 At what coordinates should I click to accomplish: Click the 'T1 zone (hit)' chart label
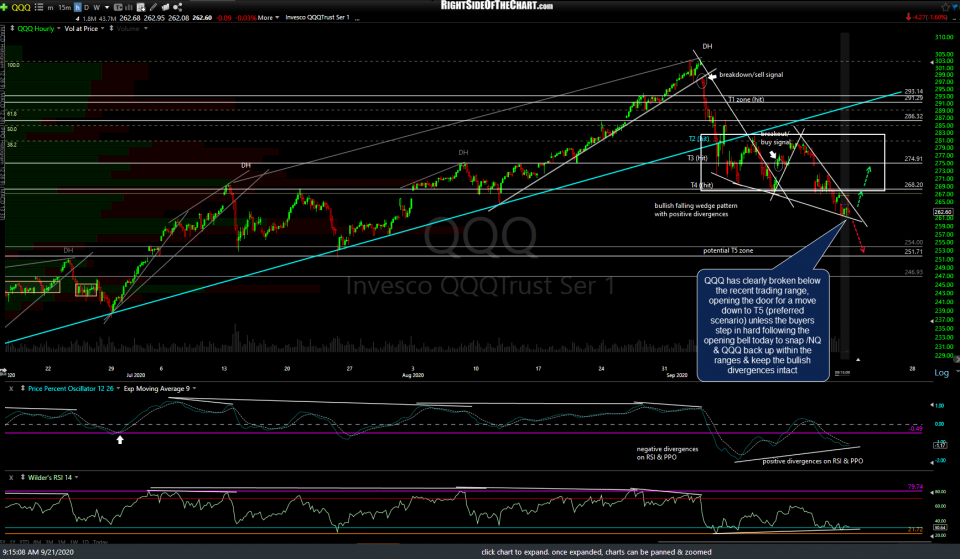coord(746,99)
